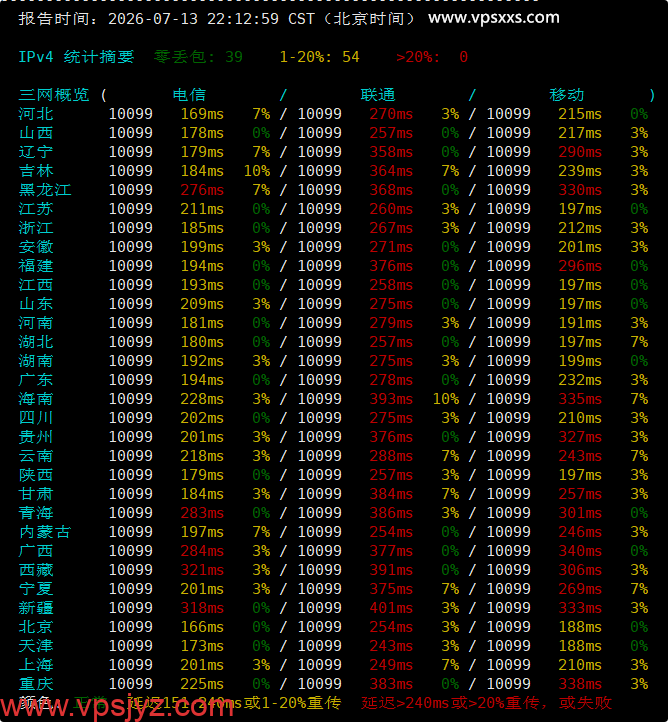Viewport: 668px width, 722px height.
Task: Click the '移动' column header
Action: 567,95
